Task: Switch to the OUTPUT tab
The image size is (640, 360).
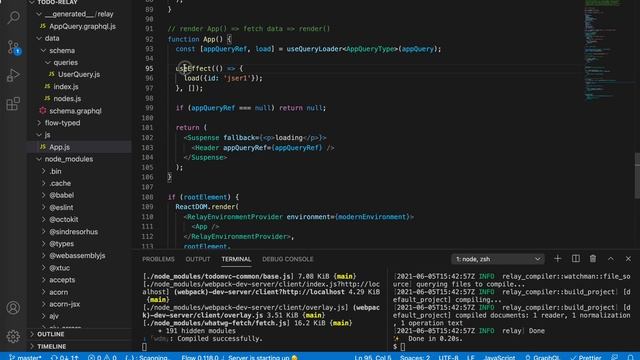Action: [x=198, y=259]
